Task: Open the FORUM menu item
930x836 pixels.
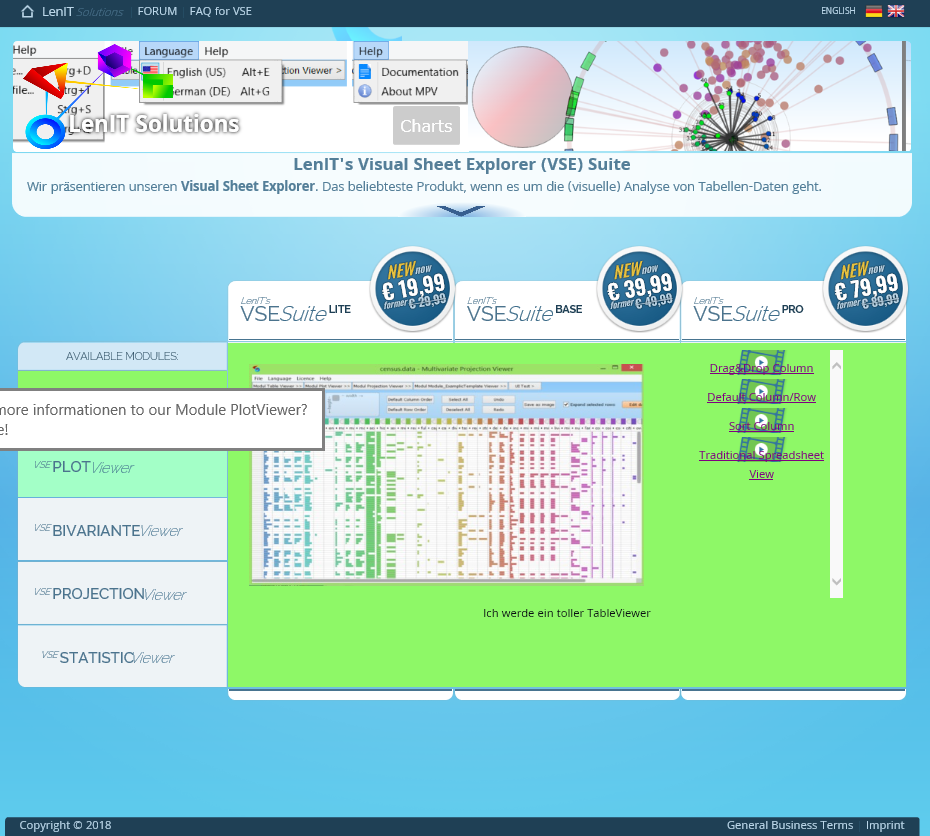Action: 157,11
